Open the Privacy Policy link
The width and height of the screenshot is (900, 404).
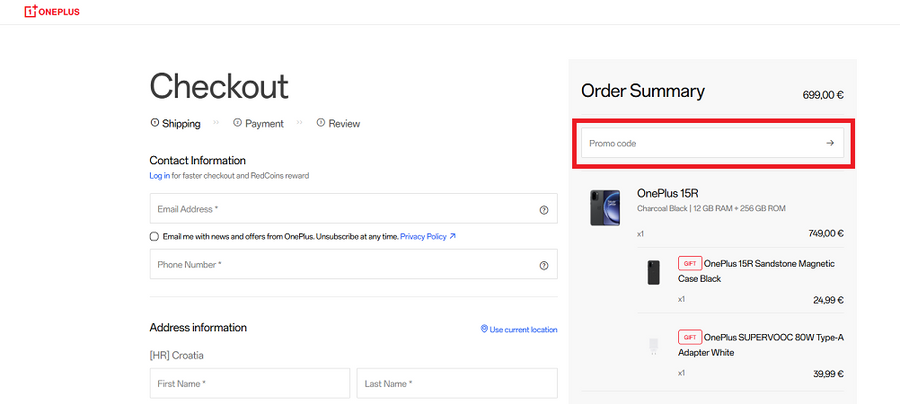(423, 237)
